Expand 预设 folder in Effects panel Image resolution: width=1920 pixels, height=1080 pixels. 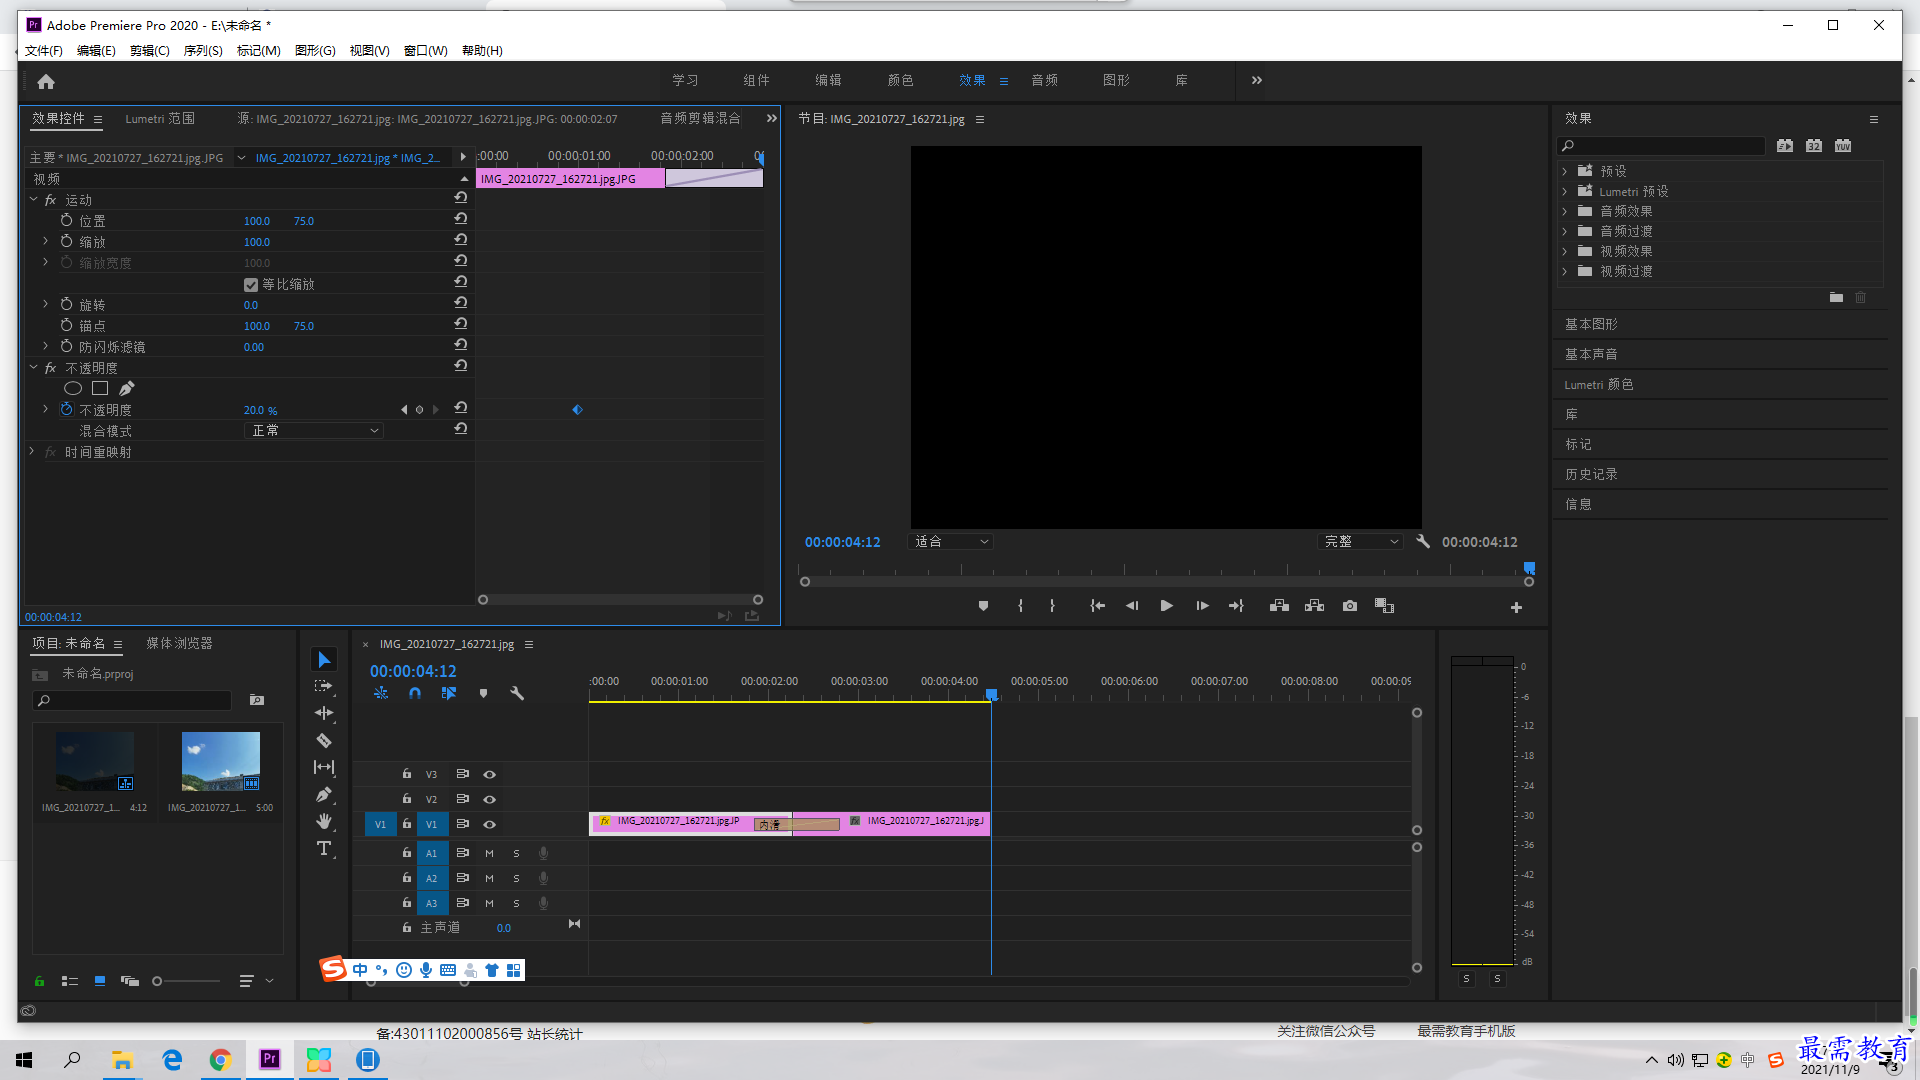(x=1565, y=171)
